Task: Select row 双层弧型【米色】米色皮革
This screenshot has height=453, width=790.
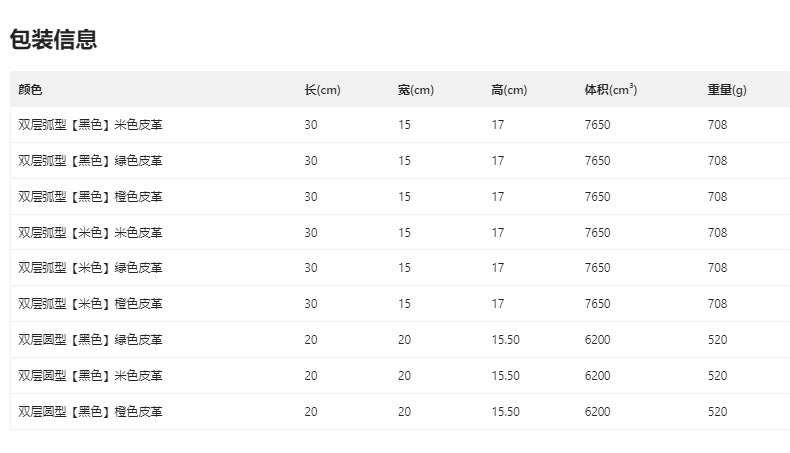Action: point(90,233)
